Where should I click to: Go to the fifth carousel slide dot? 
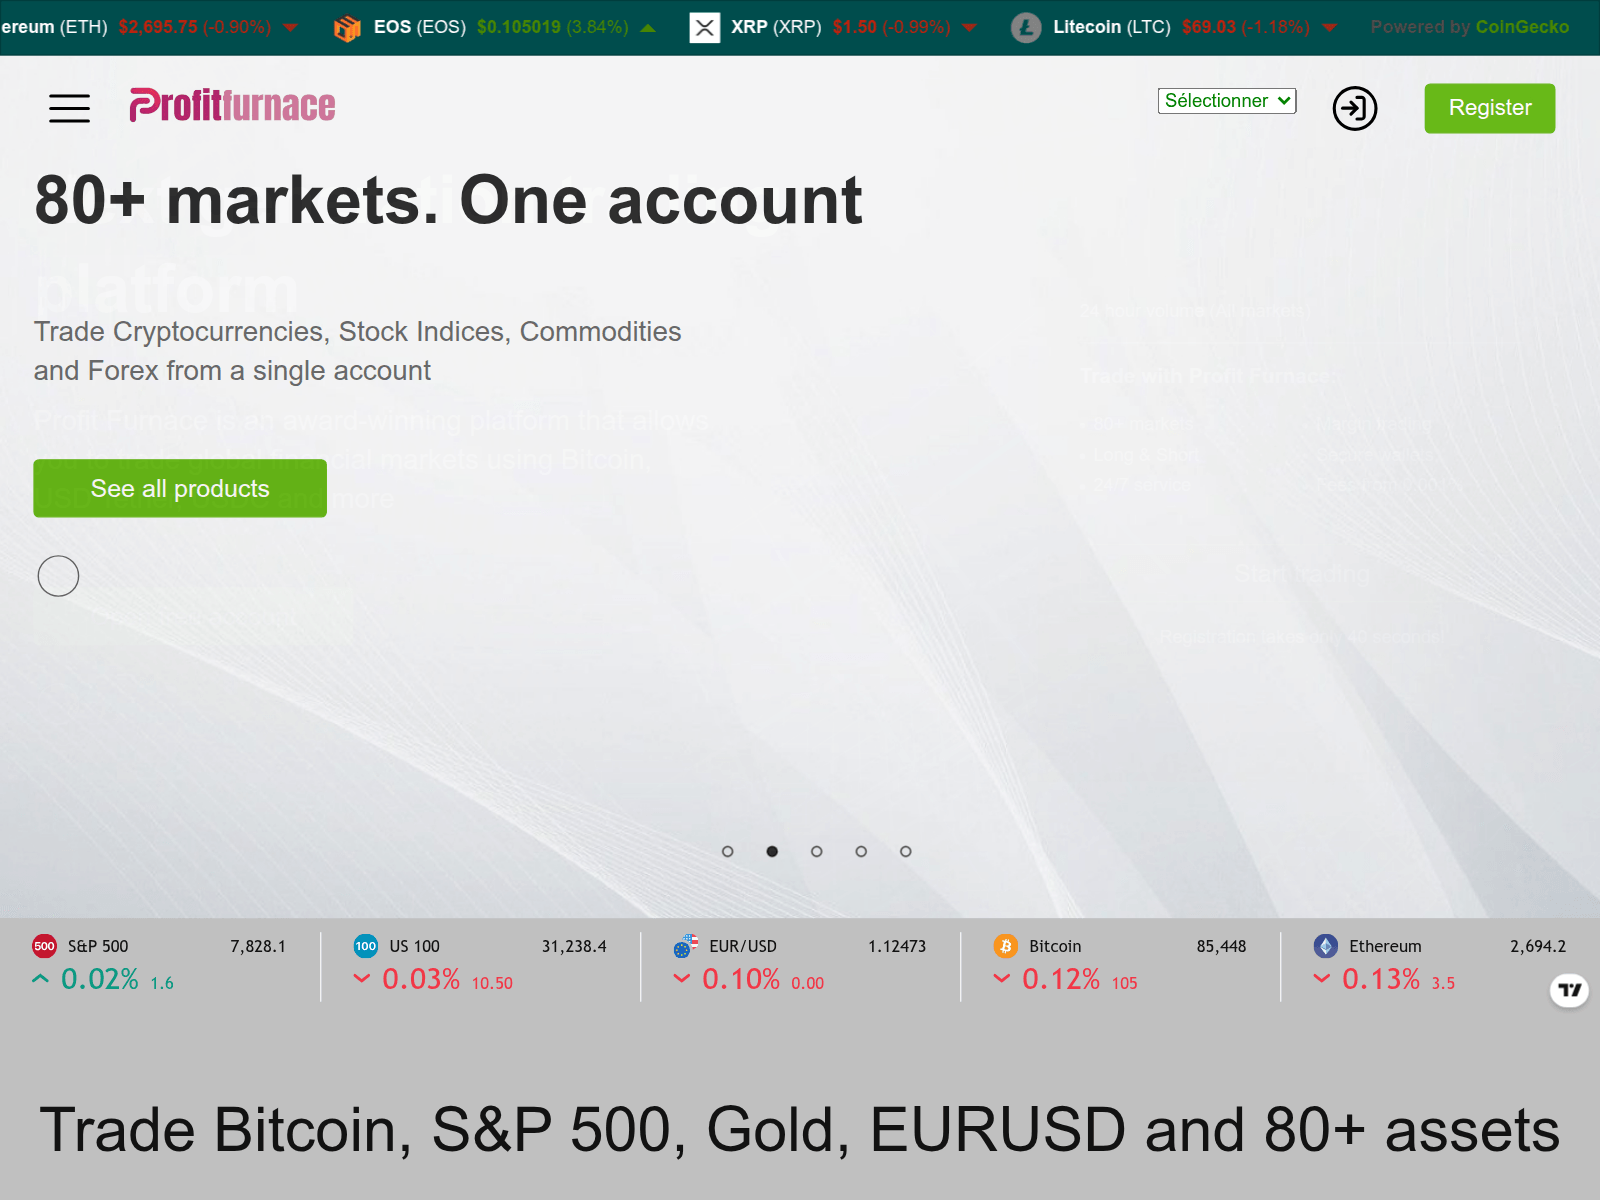click(x=905, y=852)
